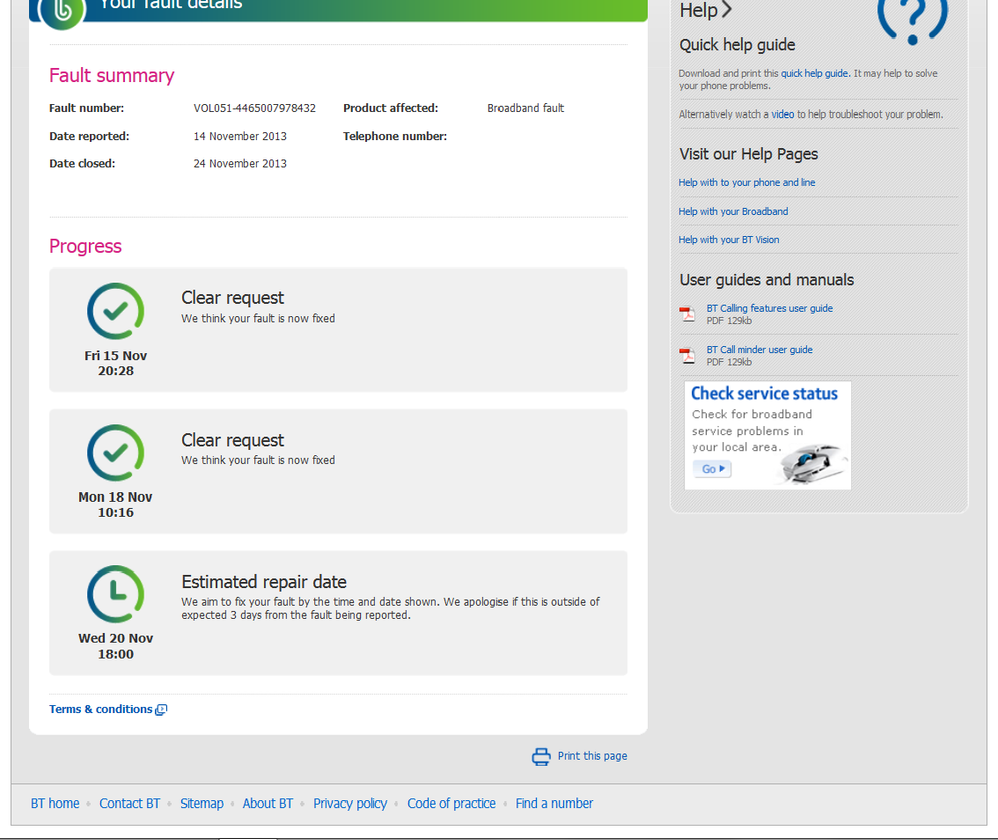Click the large question mark help icon
Viewport: 998px width, 840px height.
coord(912,21)
